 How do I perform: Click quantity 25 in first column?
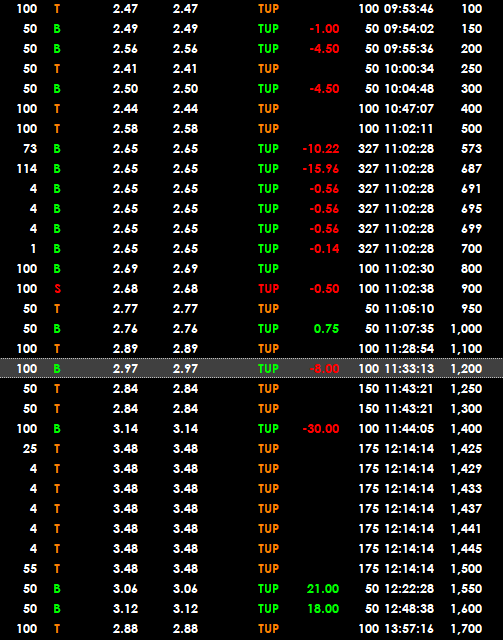30,449
